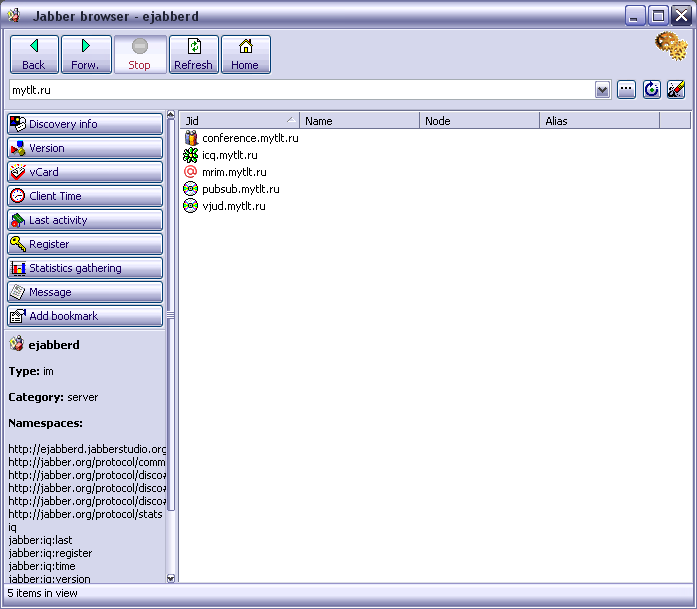Refresh the service list
Image resolution: width=697 pixels, height=609 pixels.
193,55
